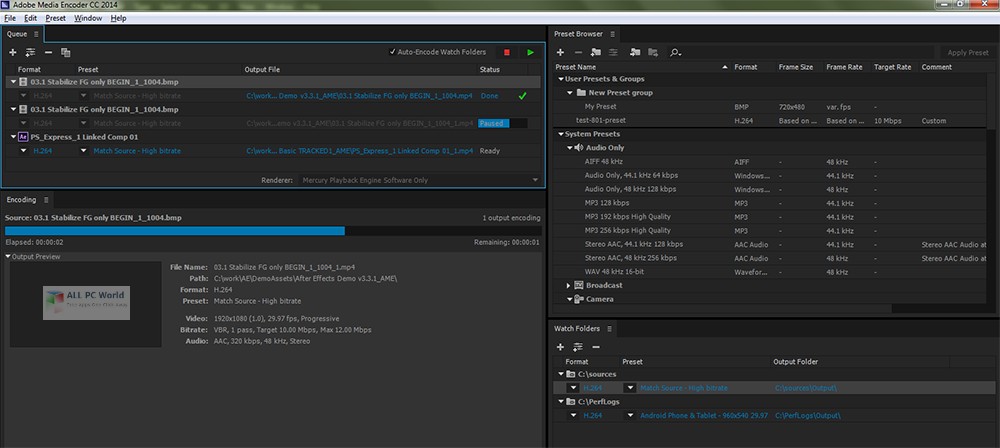1000x448 pixels.
Task: Click Android Phone & Tablet preset link
Action: point(704,415)
